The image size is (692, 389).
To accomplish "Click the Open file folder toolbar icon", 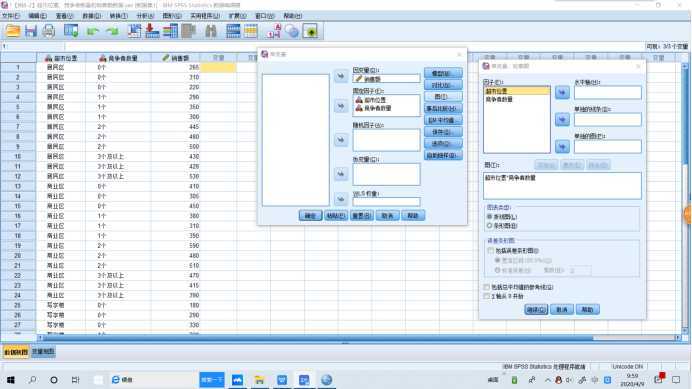I will (13, 31).
